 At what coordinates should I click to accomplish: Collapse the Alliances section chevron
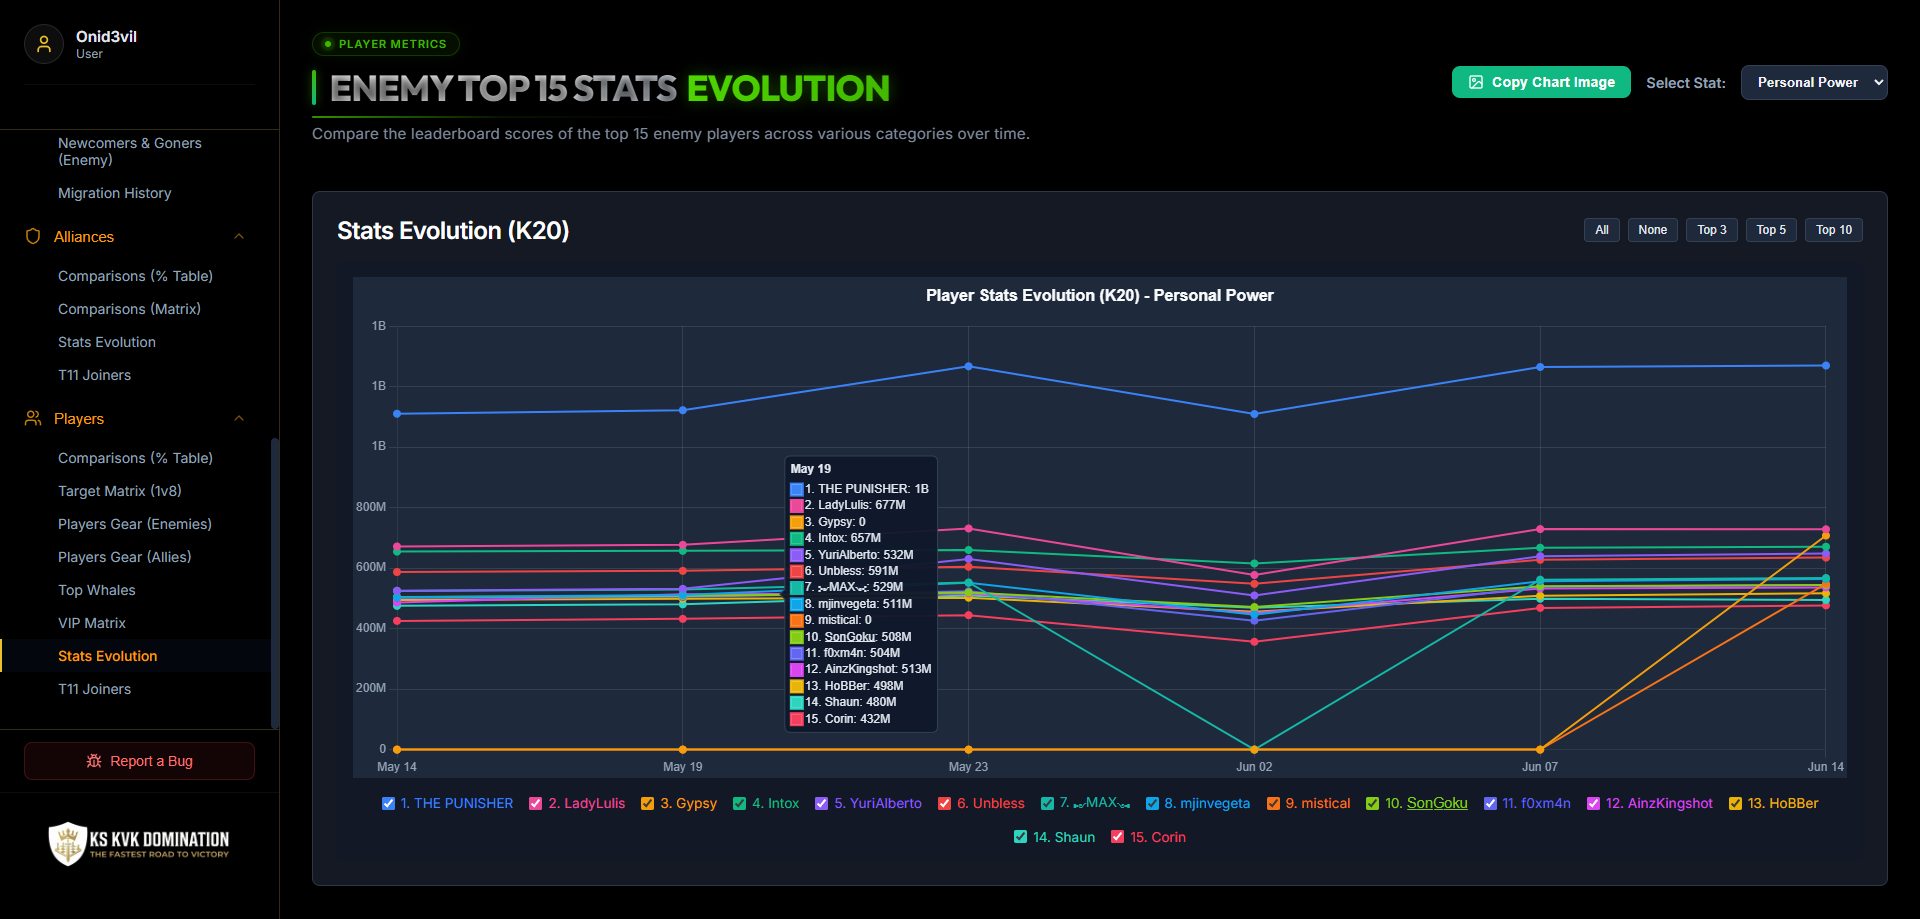point(239,236)
